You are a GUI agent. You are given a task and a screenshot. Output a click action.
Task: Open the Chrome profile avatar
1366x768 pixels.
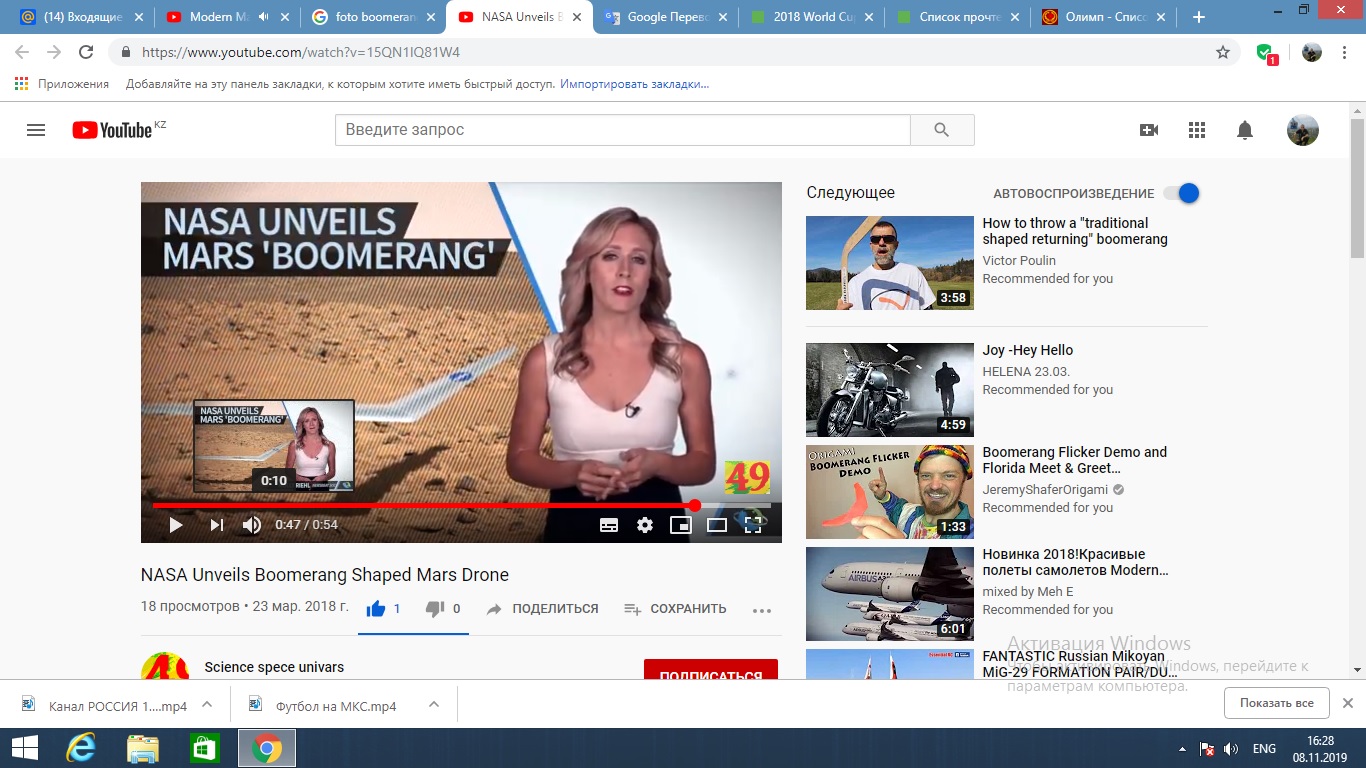point(1311,52)
